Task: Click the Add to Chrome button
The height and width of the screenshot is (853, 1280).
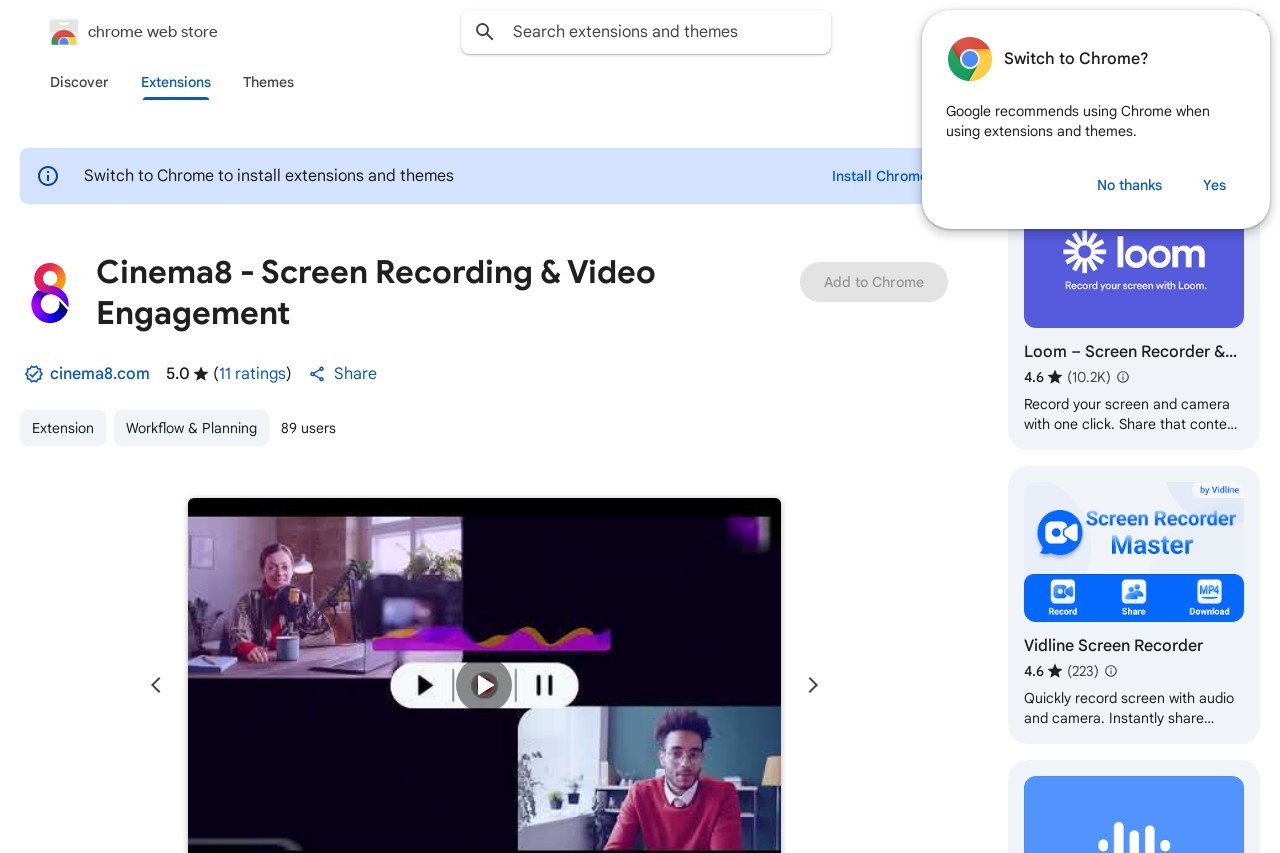Action: coord(874,282)
